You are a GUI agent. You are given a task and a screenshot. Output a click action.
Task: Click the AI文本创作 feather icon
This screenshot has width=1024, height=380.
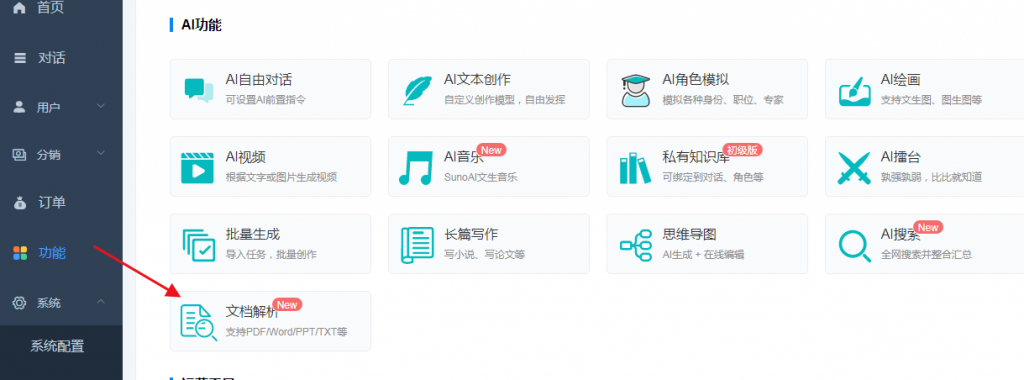click(417, 90)
